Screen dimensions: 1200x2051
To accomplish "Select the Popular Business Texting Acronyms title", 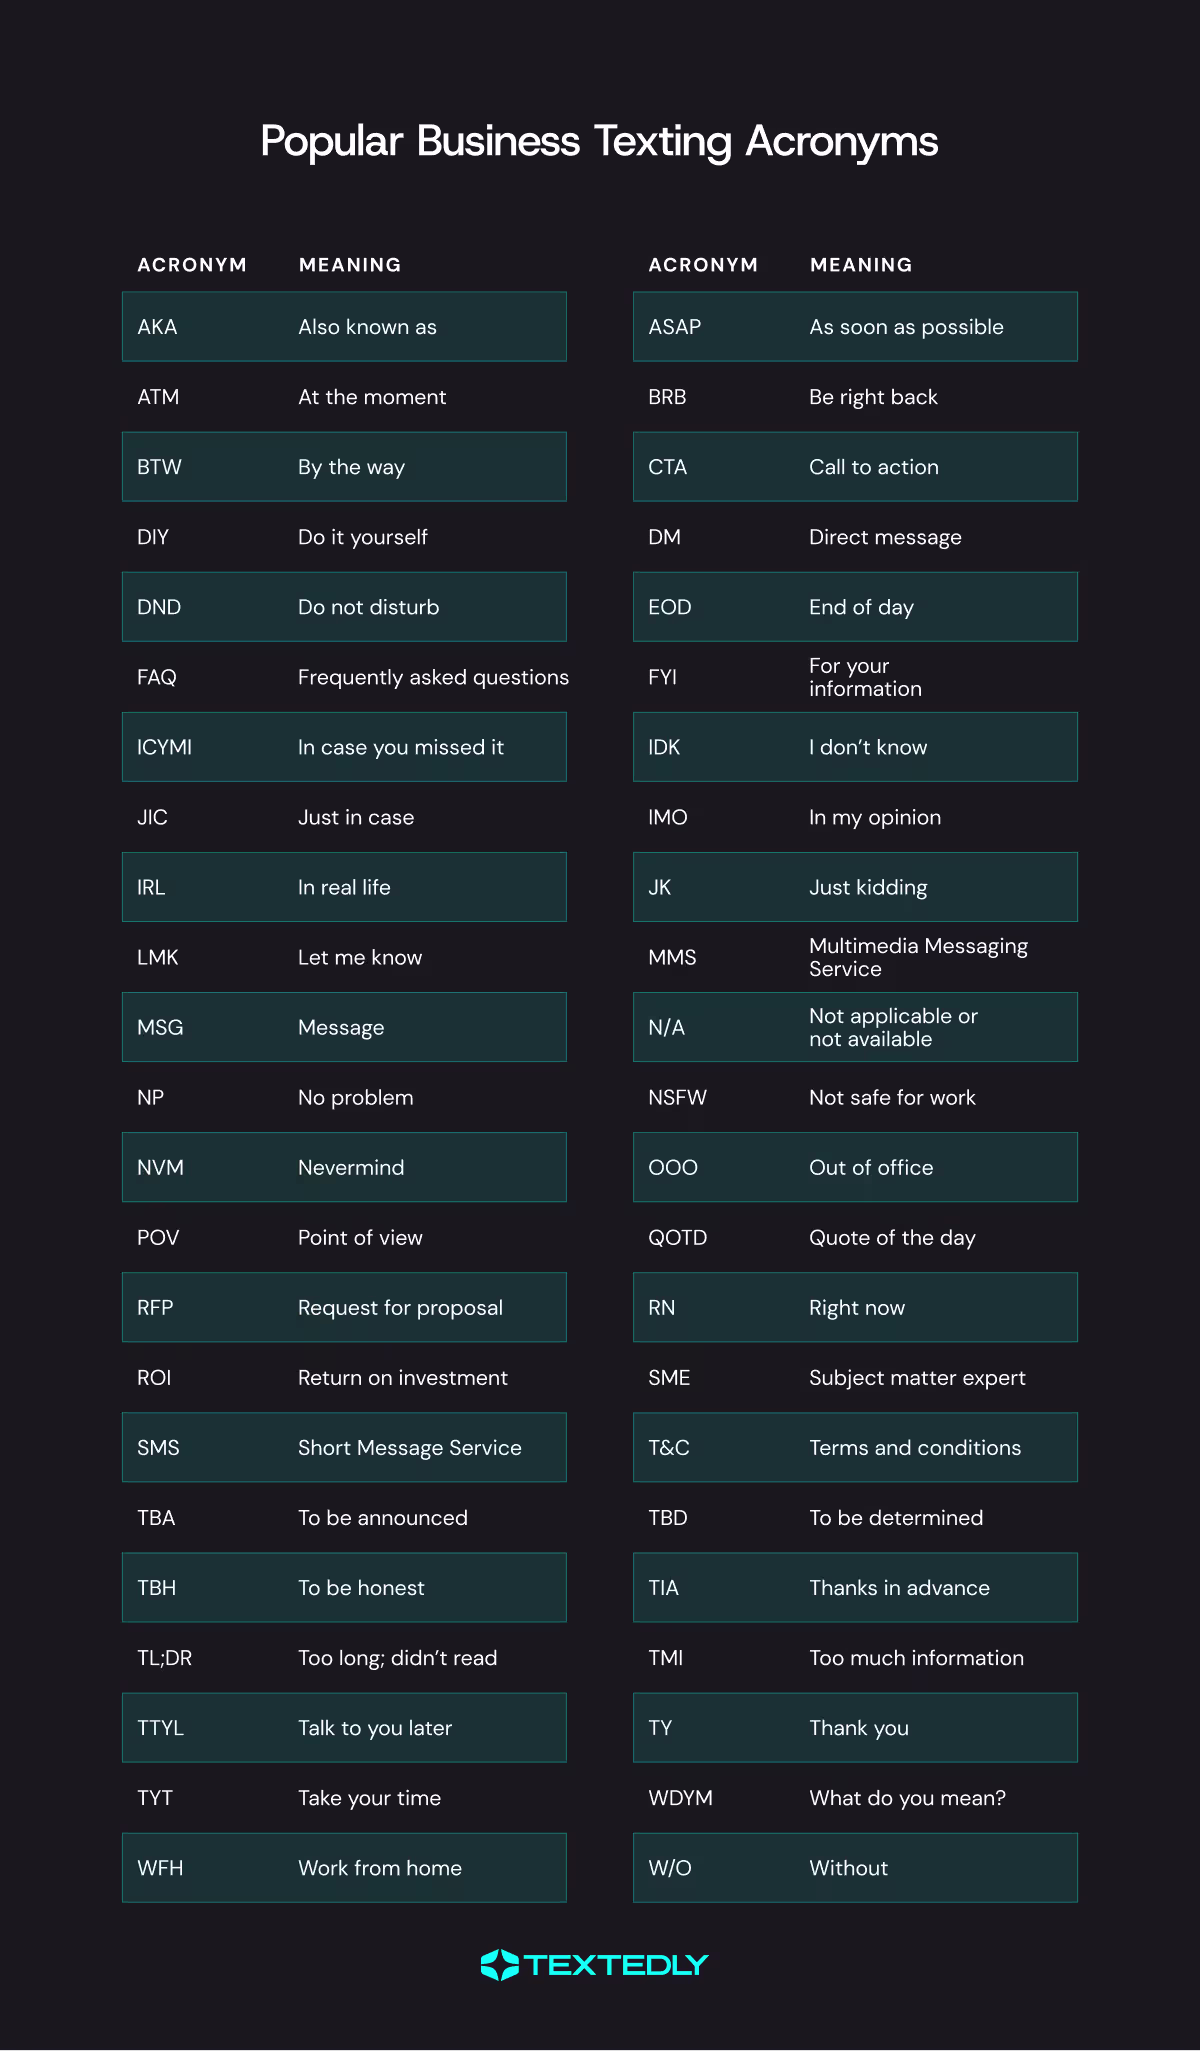I will pyautogui.click(x=599, y=141).
